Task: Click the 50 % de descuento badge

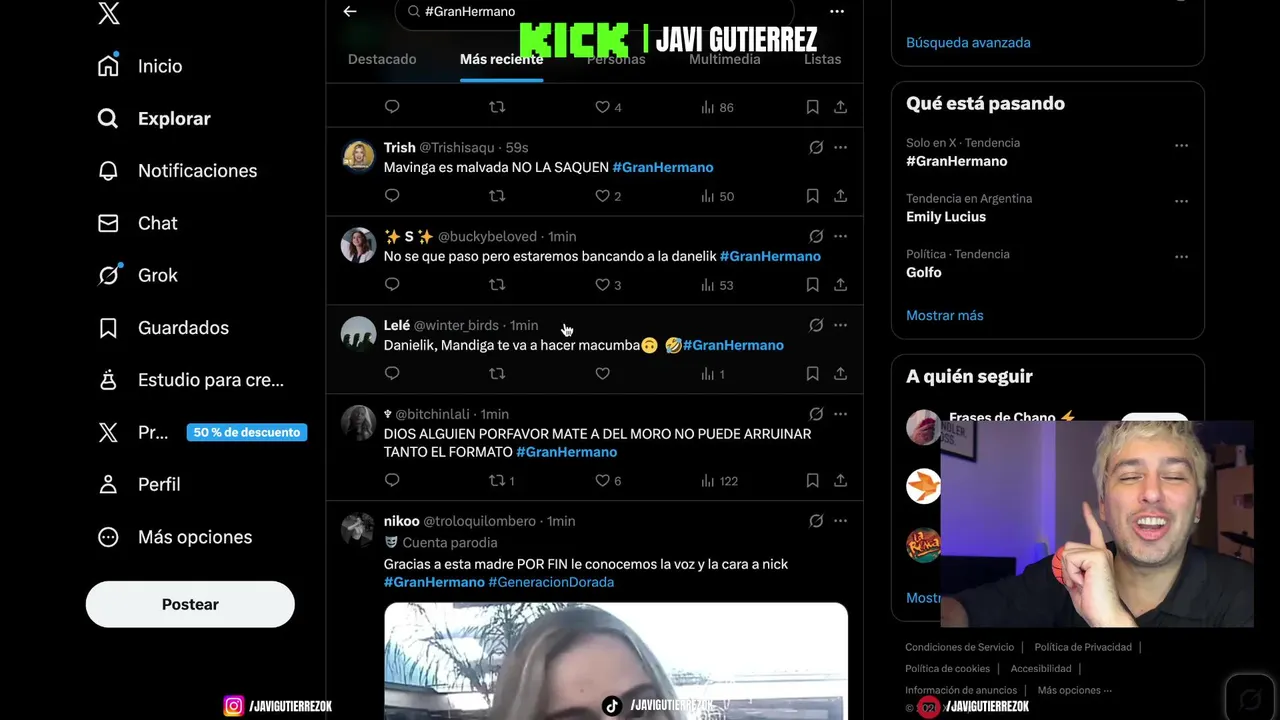Action: coord(247,433)
